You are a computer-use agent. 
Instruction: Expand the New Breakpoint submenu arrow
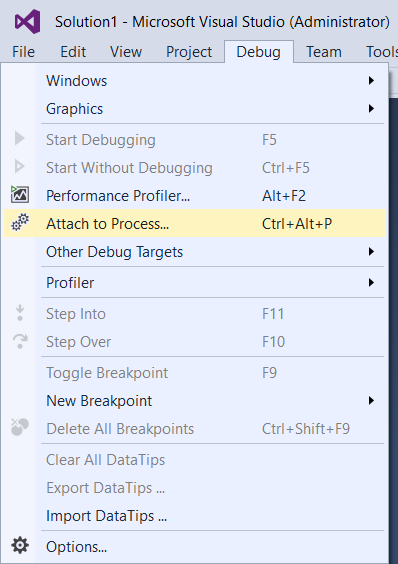[x=371, y=401]
